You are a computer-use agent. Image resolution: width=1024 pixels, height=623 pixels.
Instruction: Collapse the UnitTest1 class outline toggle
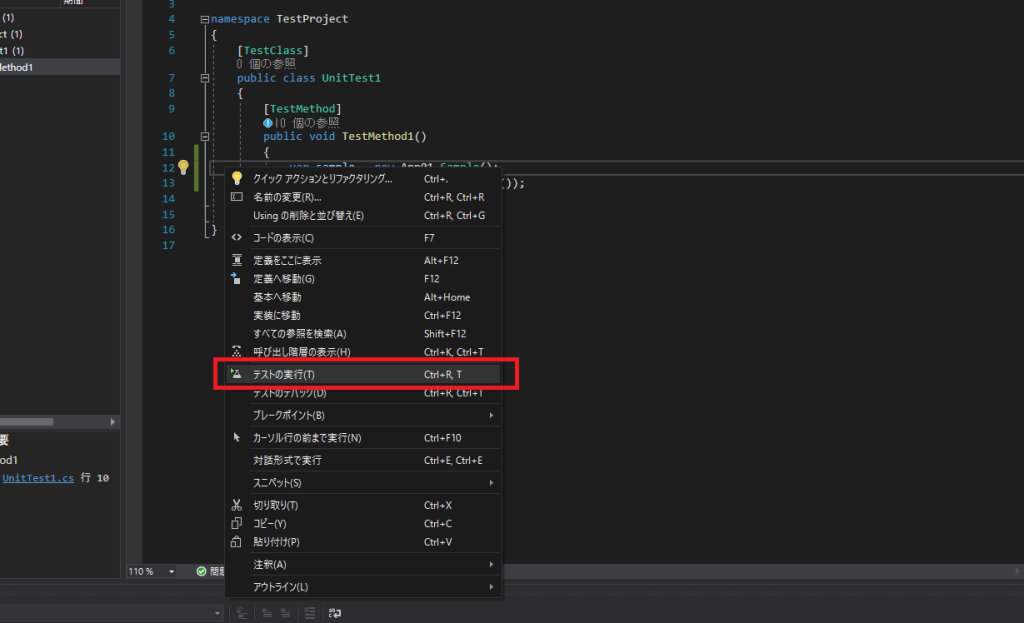(x=204, y=78)
